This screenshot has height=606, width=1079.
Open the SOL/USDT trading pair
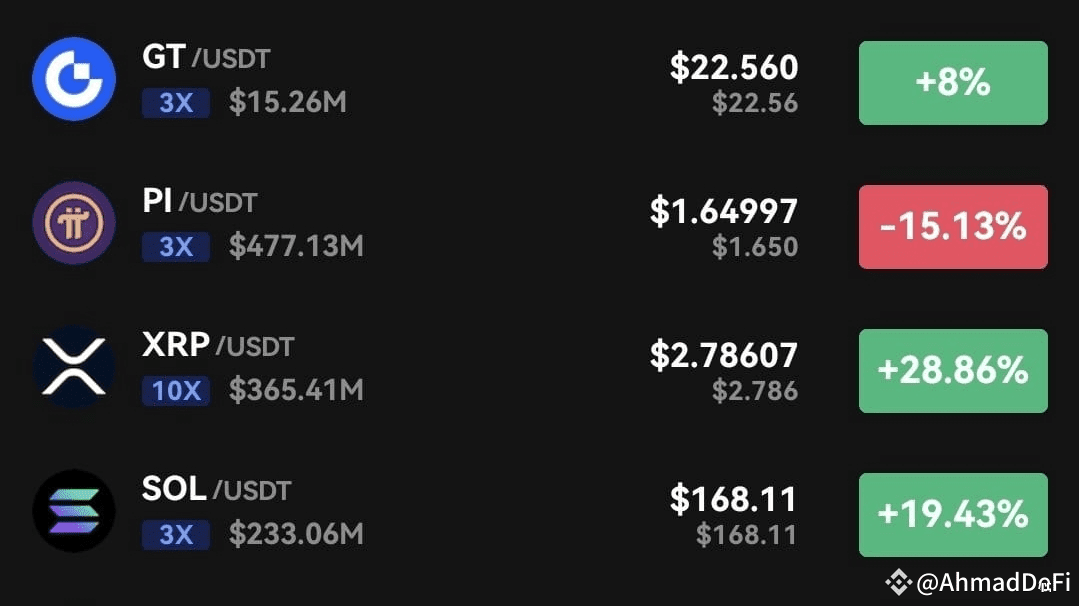tap(216, 490)
